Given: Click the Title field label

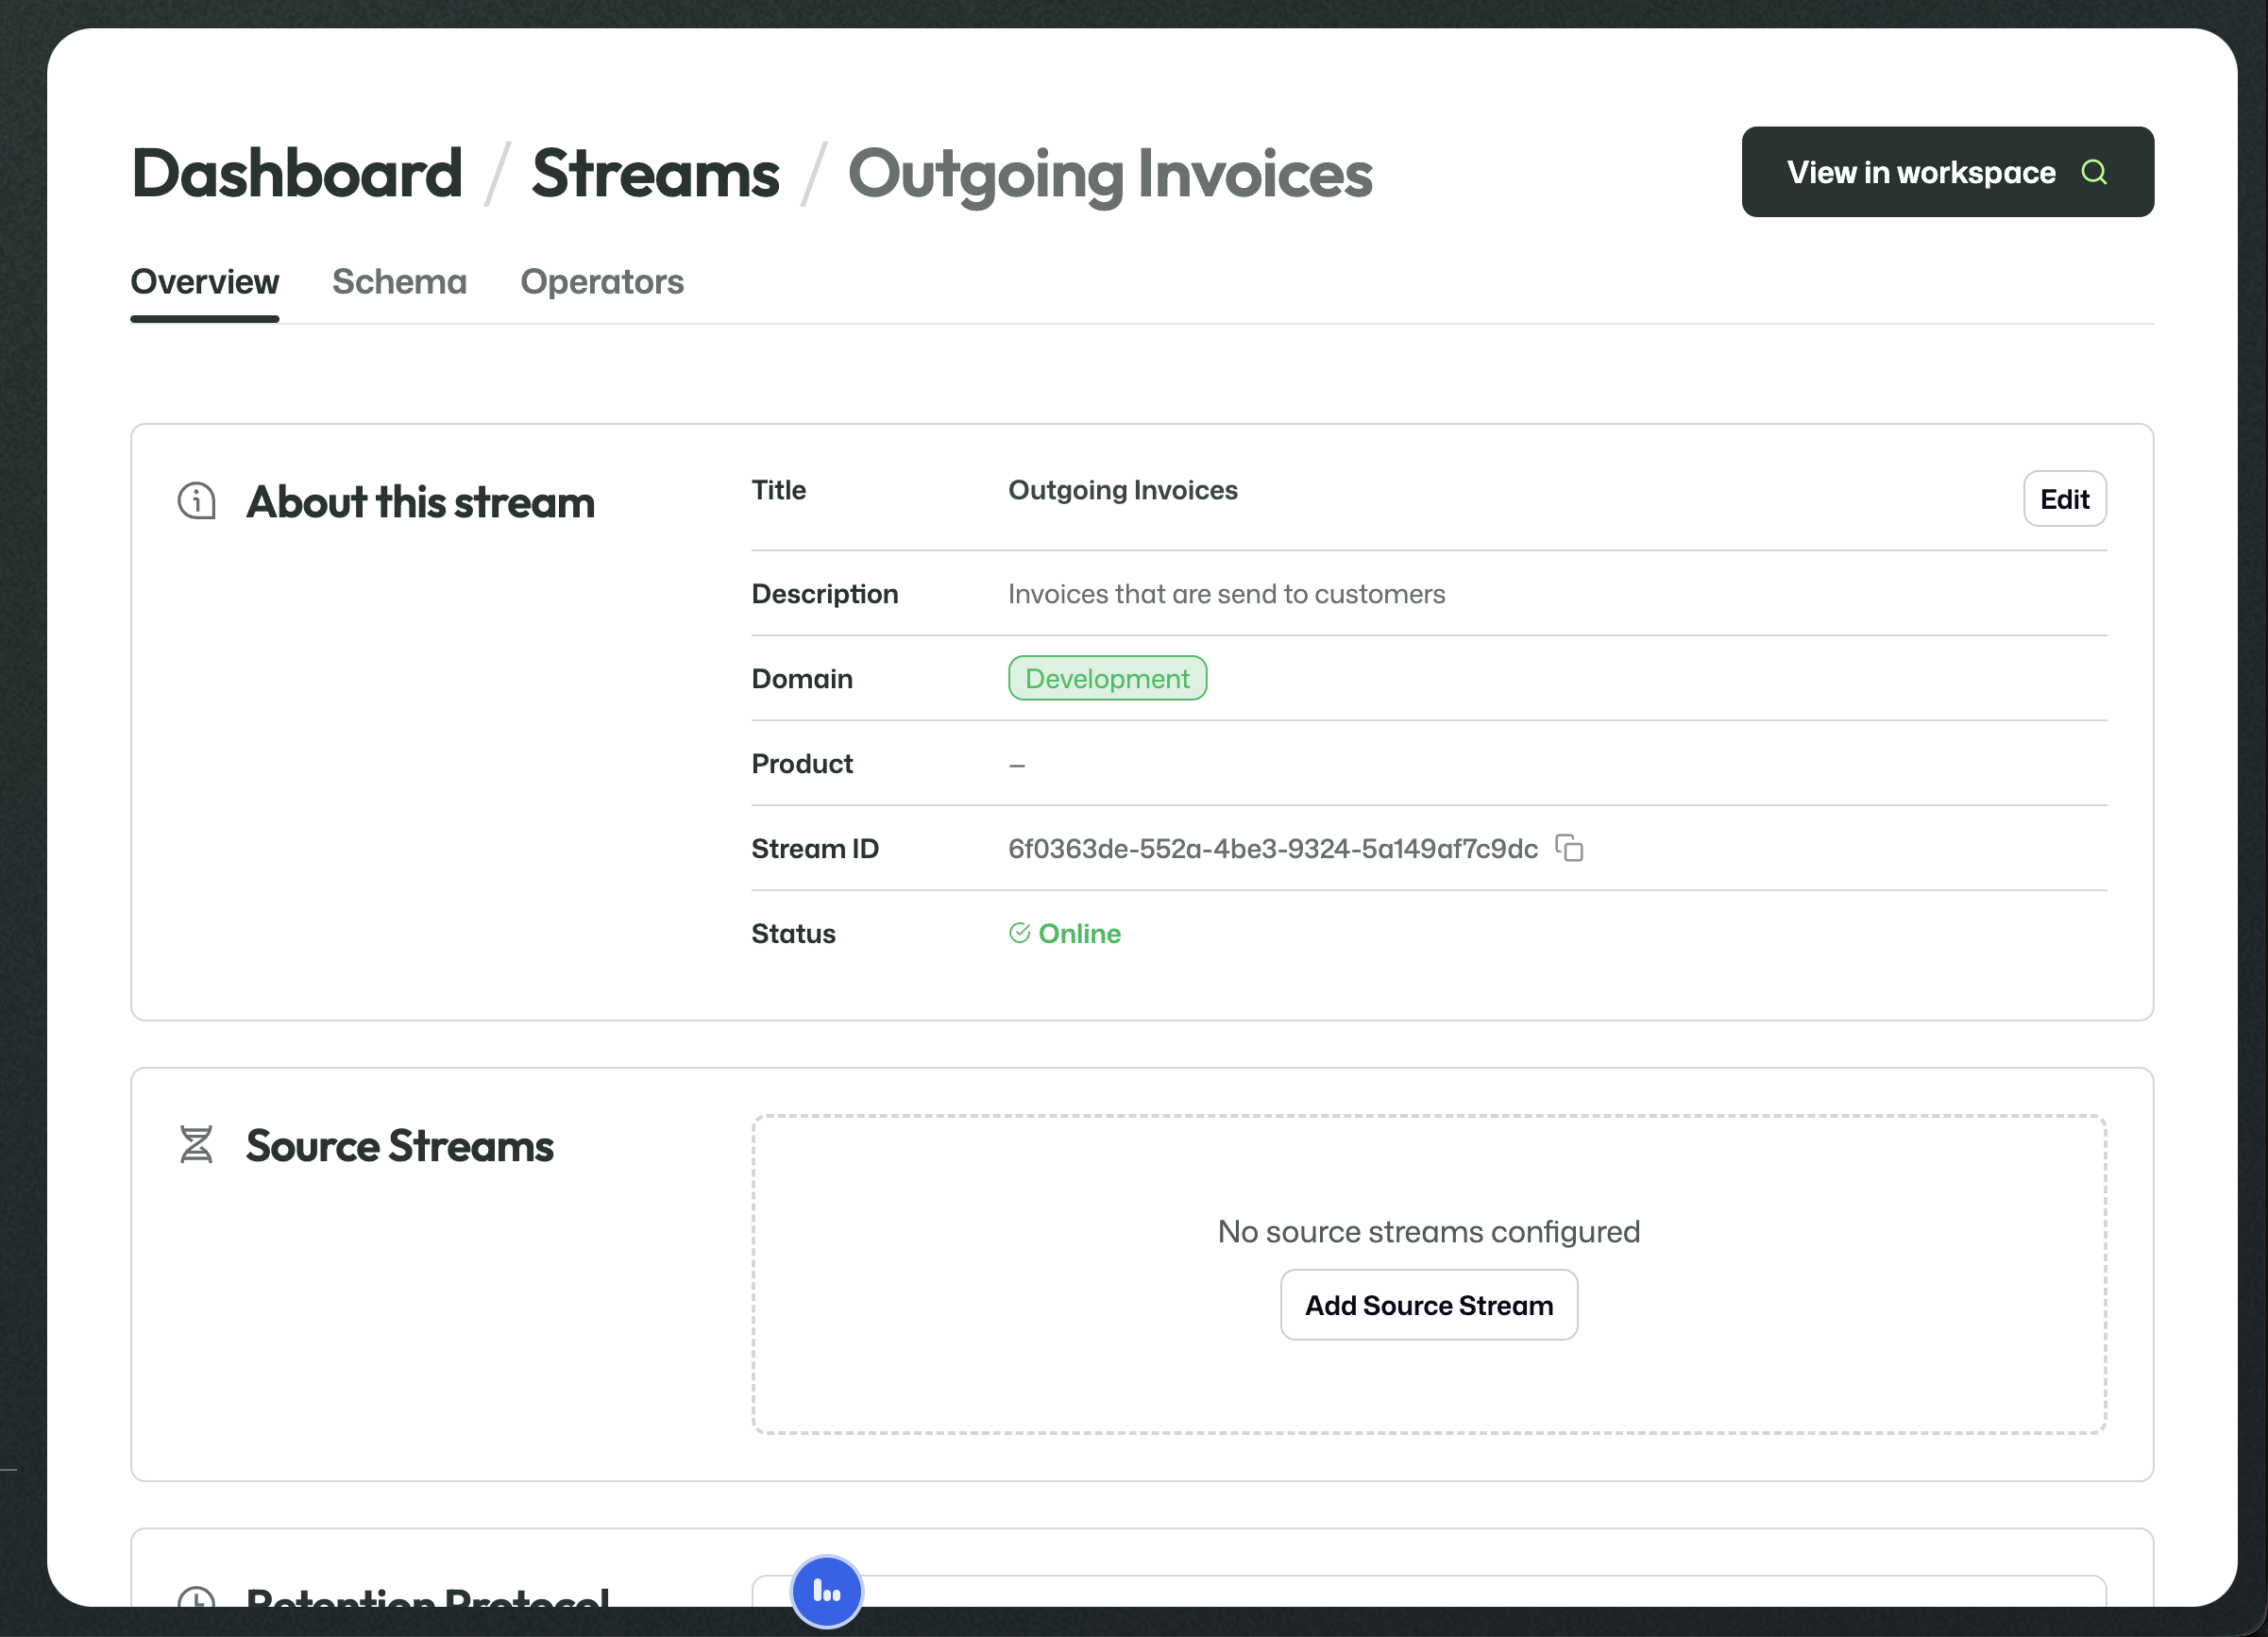Looking at the screenshot, I should (778, 490).
